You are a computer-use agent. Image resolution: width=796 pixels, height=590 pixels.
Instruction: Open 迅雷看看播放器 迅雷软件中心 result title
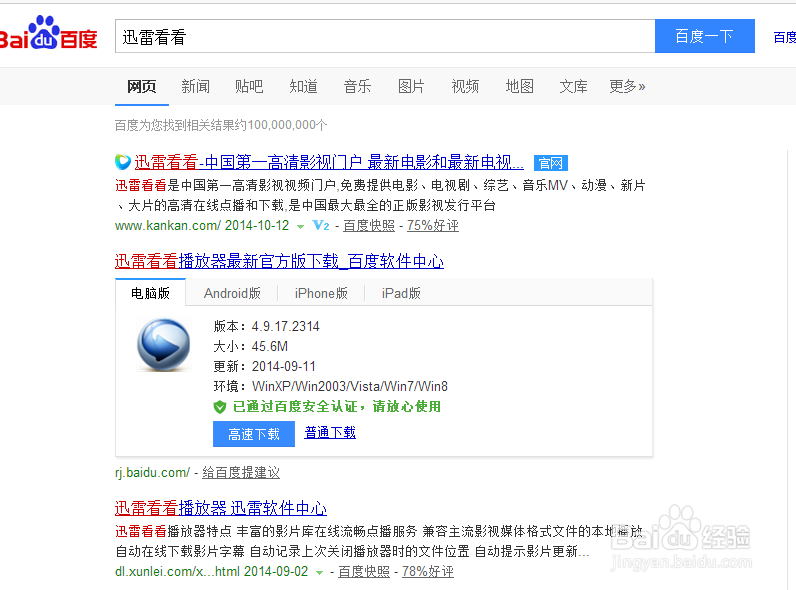[221, 508]
